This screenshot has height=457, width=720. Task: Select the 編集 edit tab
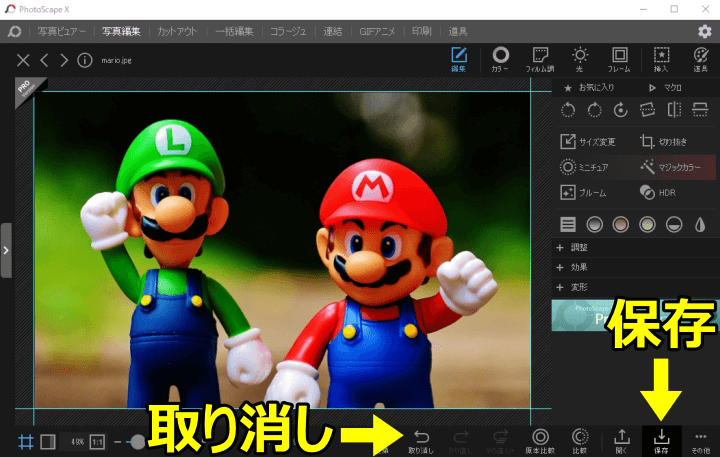459,60
